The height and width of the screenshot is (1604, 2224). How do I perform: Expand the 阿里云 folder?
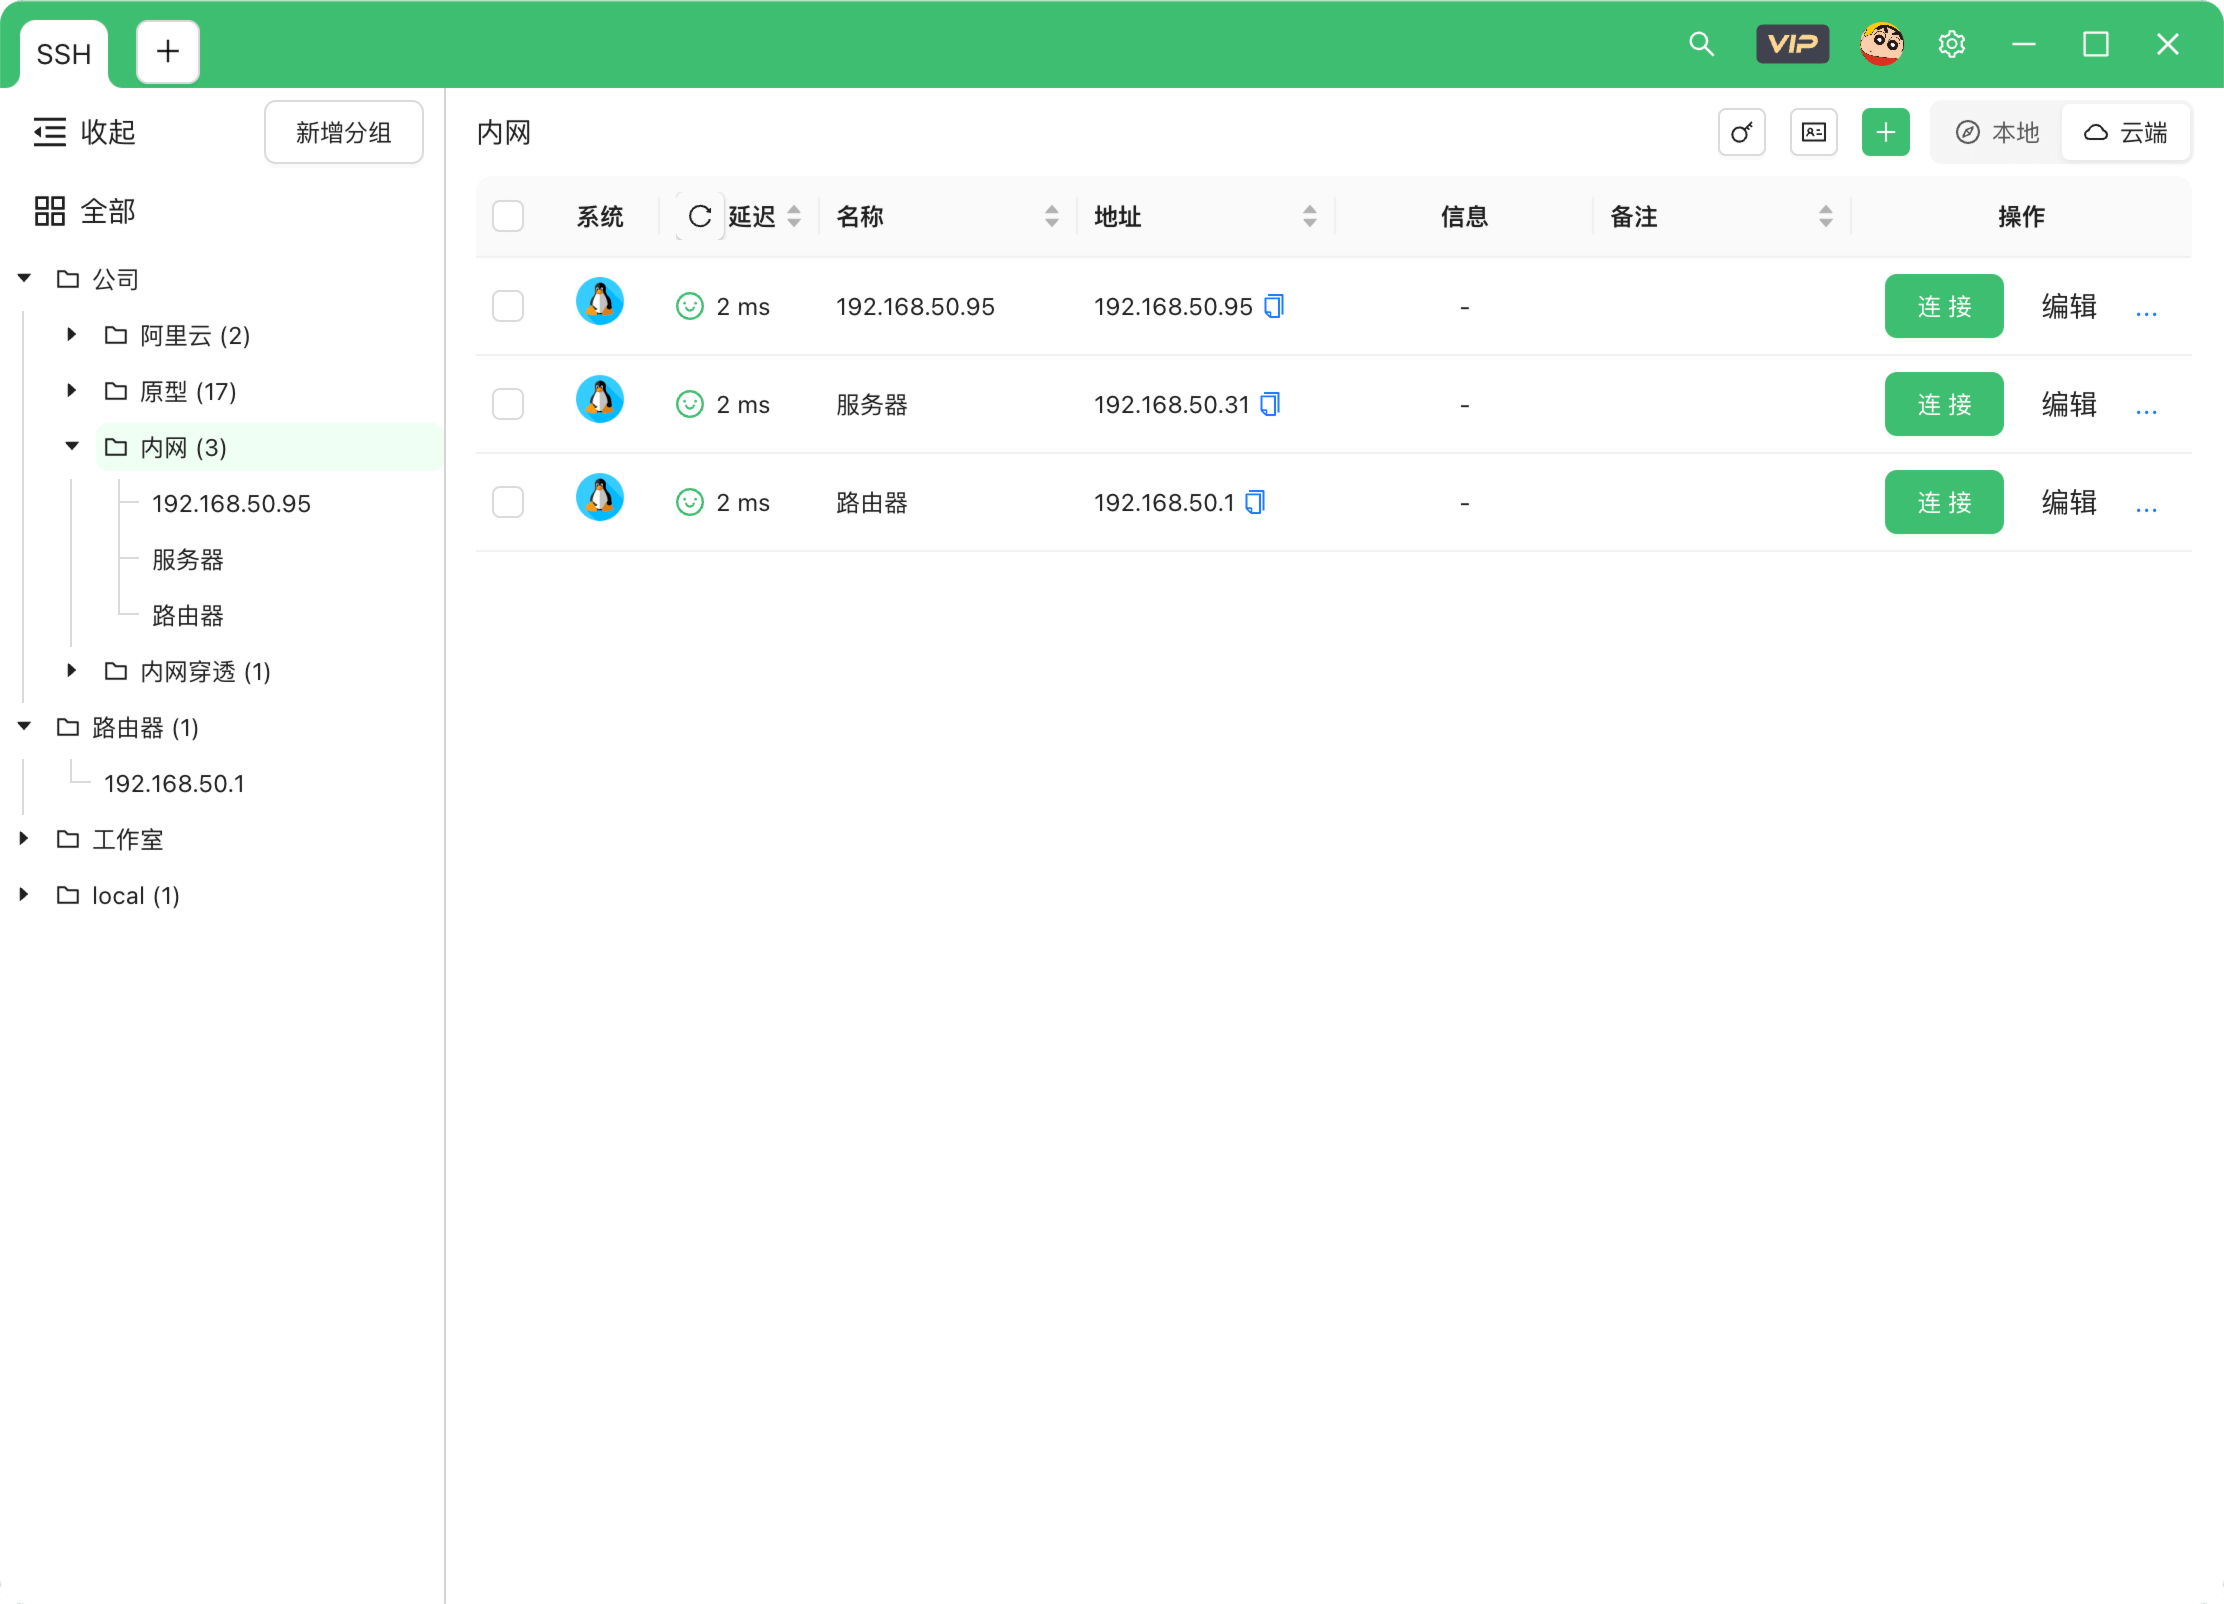click(71, 335)
